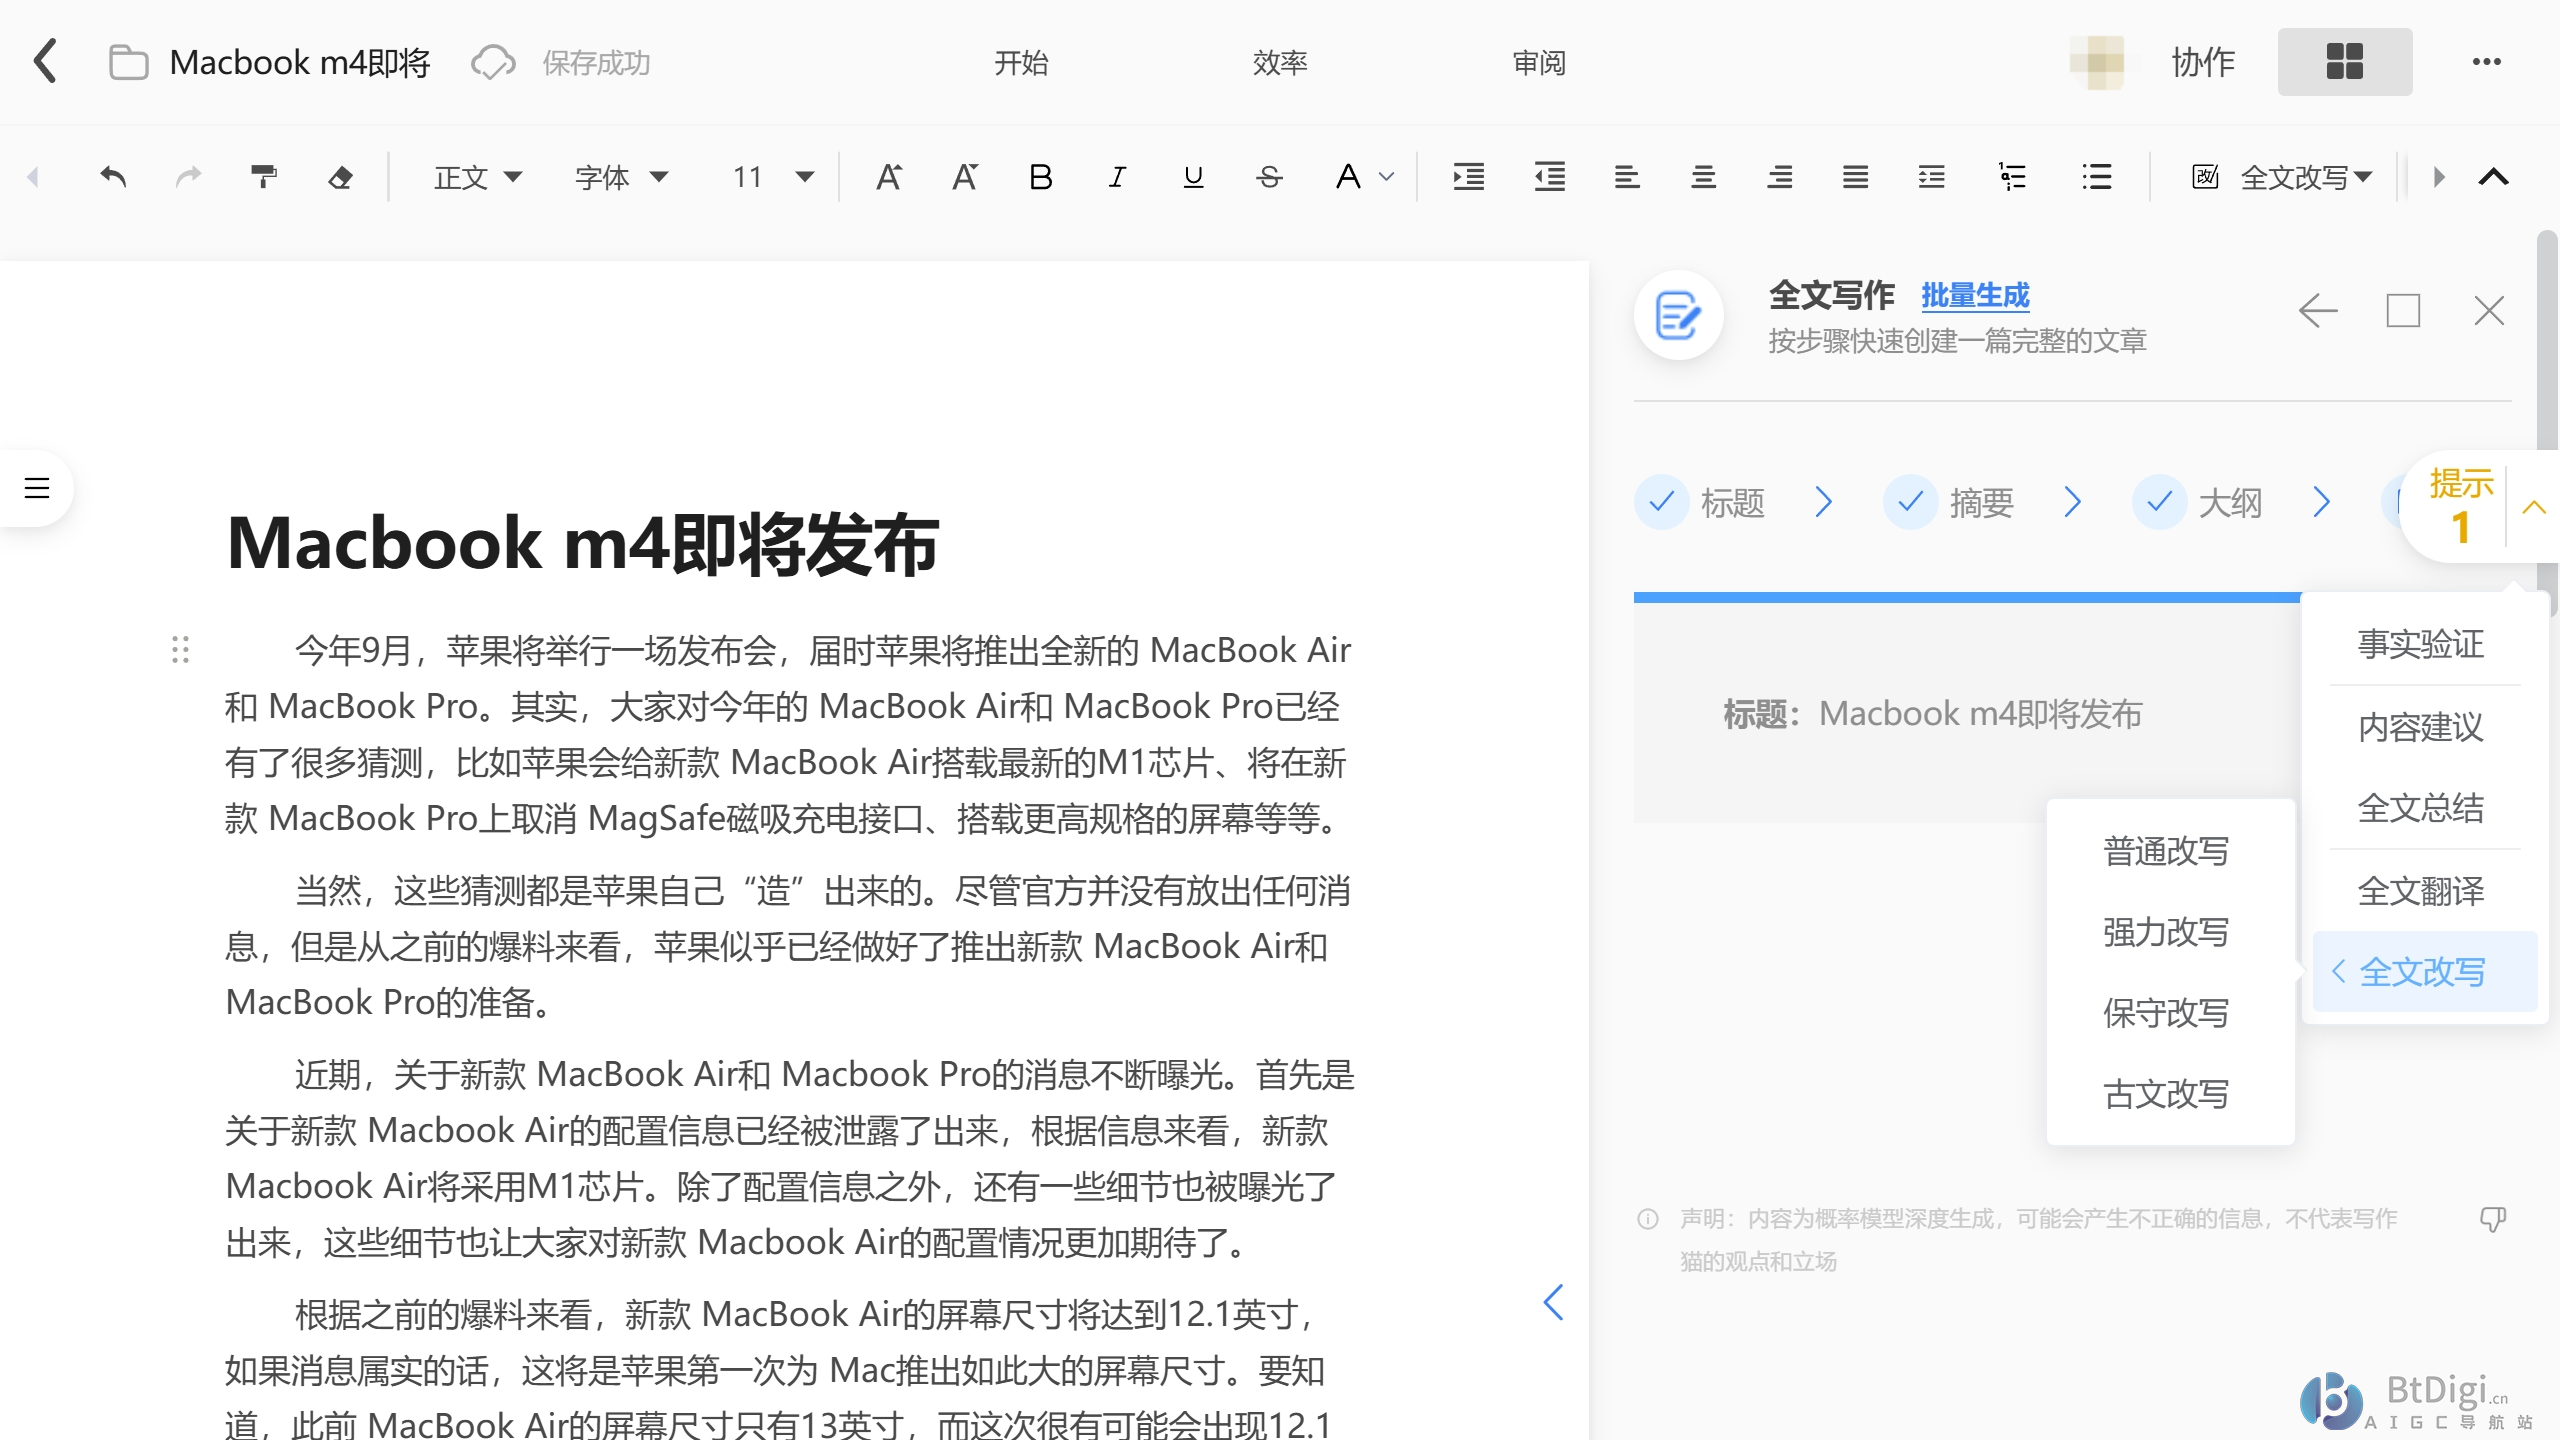Click the 全文写作 panel icon
This screenshot has width=2560, height=1440.
pyautogui.click(x=1678, y=315)
